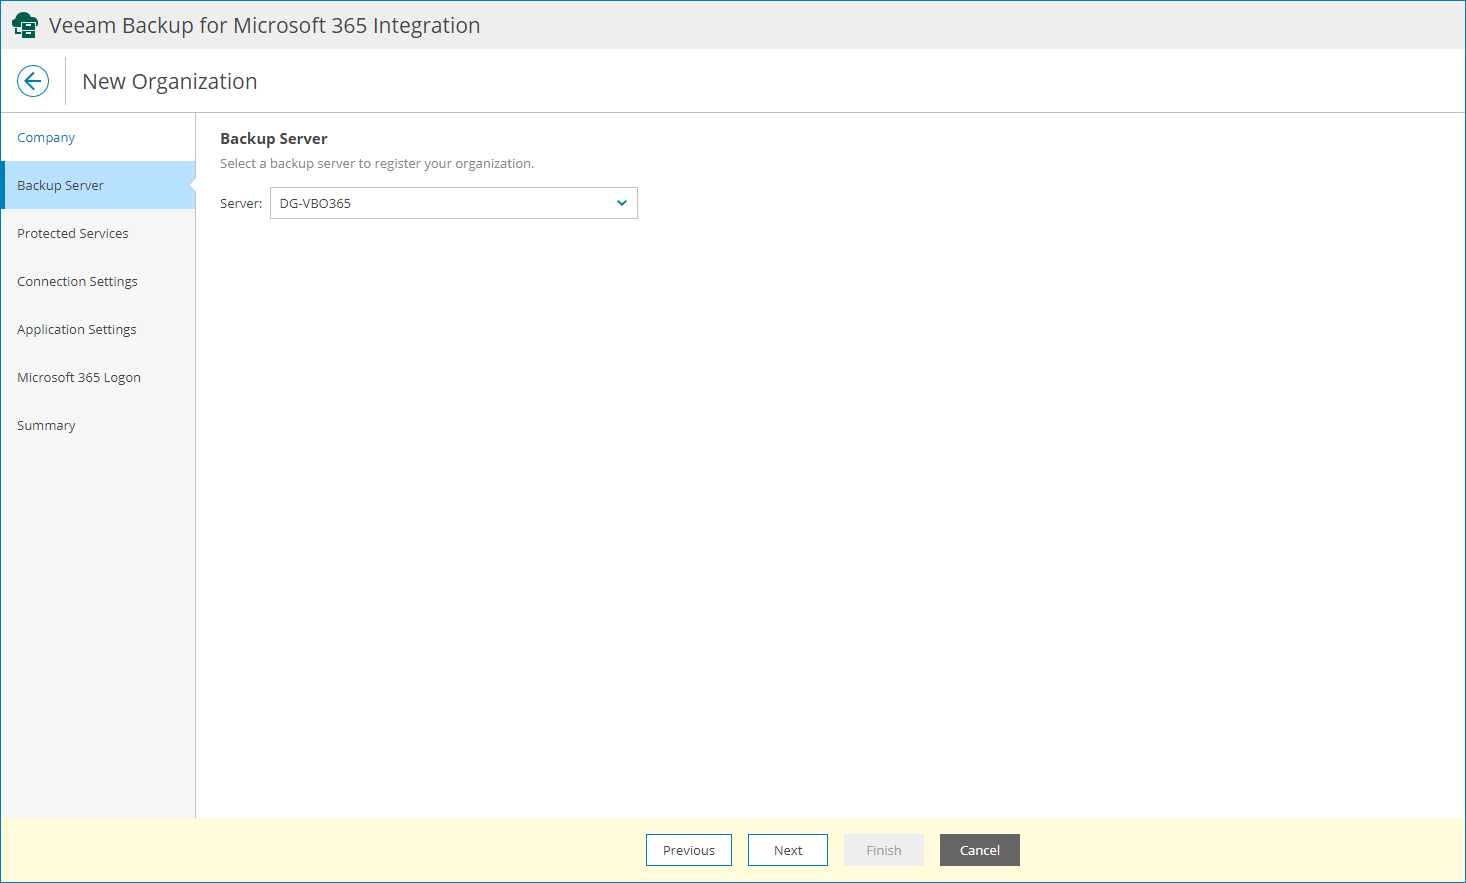
Task: Select the Backup Server step
Action: pyautogui.click(x=60, y=185)
